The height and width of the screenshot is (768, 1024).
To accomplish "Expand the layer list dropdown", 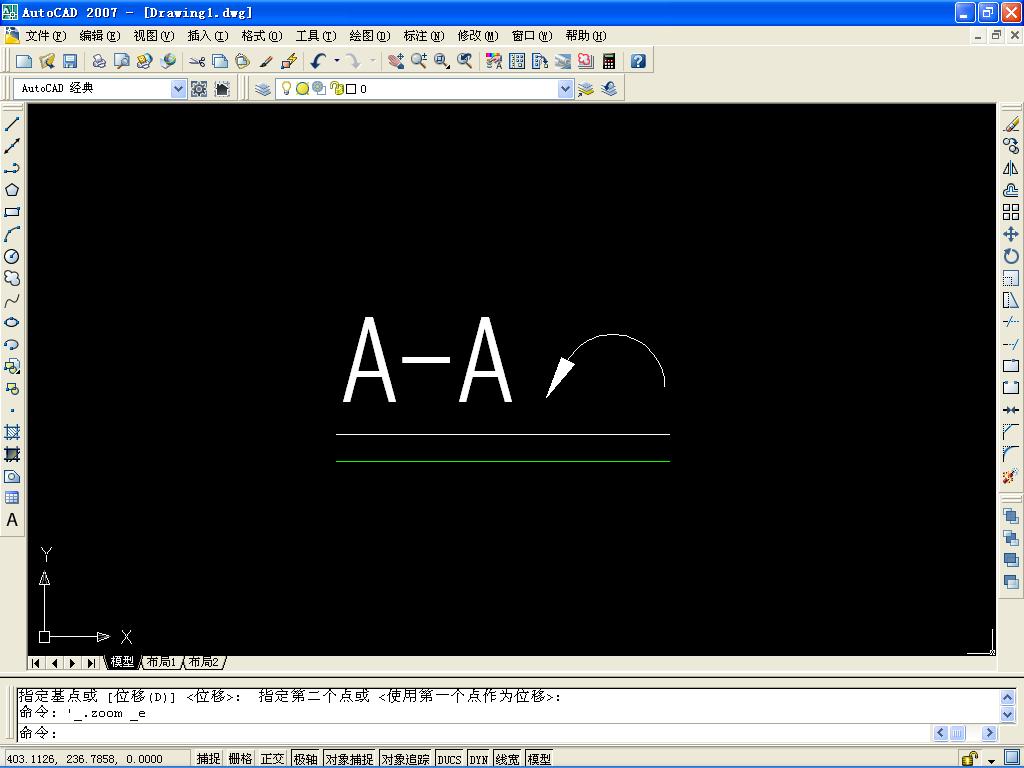I will [566, 89].
